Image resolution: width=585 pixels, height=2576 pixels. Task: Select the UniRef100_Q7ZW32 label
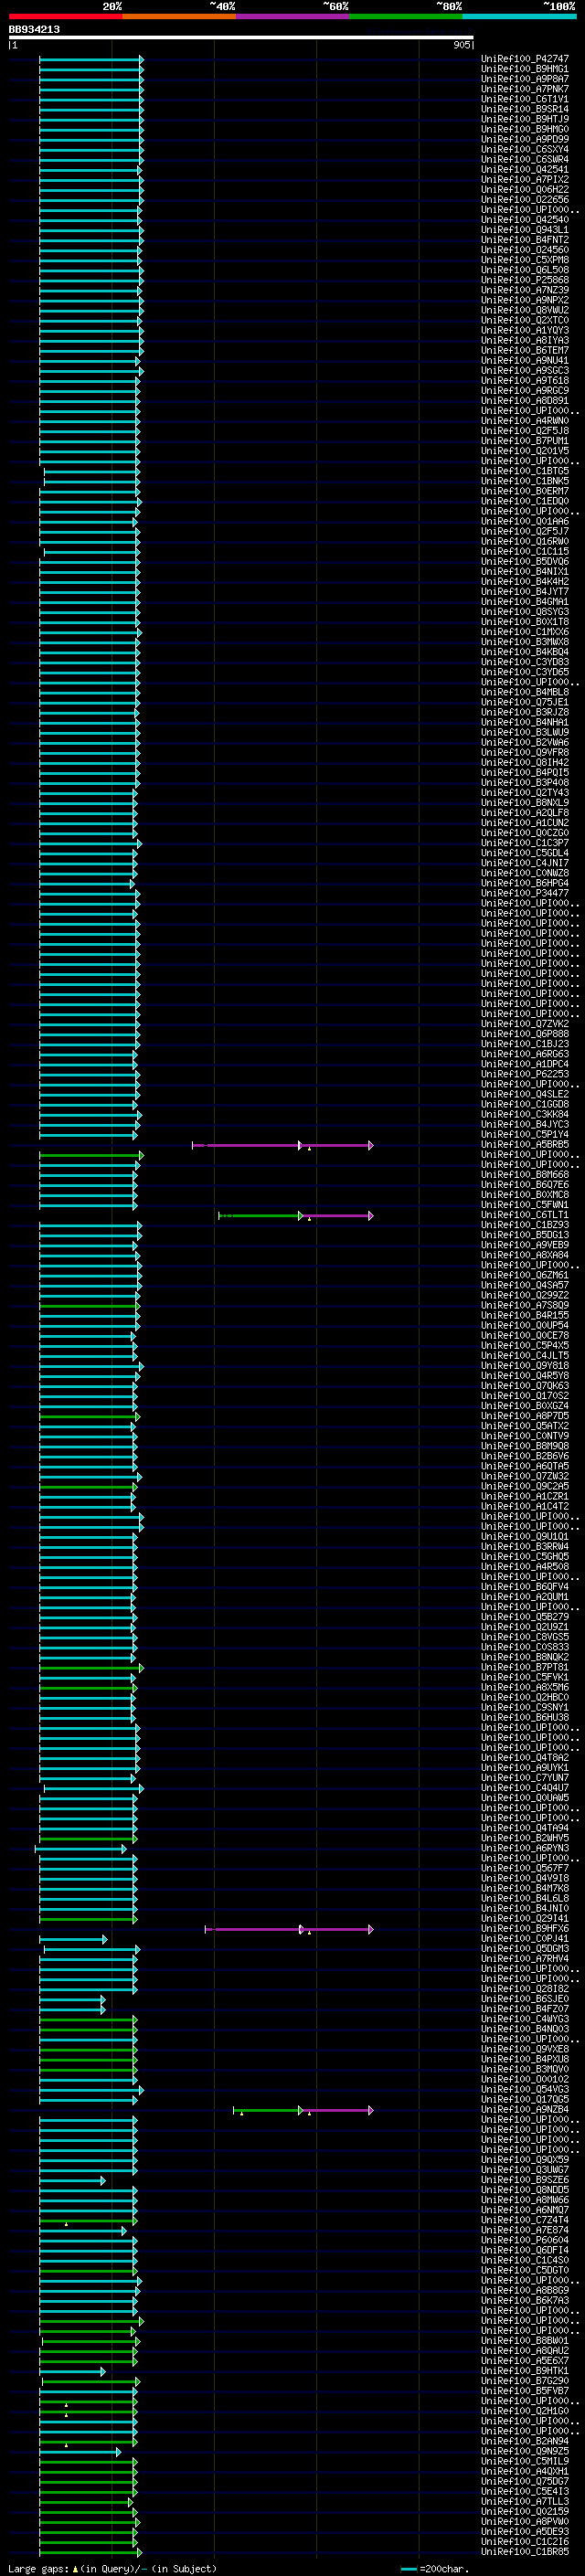pyautogui.click(x=525, y=1476)
